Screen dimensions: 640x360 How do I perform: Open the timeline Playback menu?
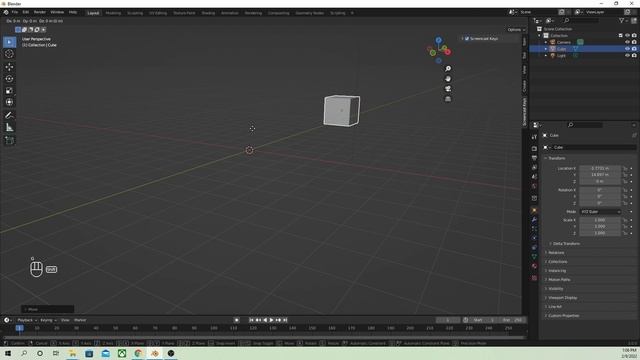[x=27, y=320]
